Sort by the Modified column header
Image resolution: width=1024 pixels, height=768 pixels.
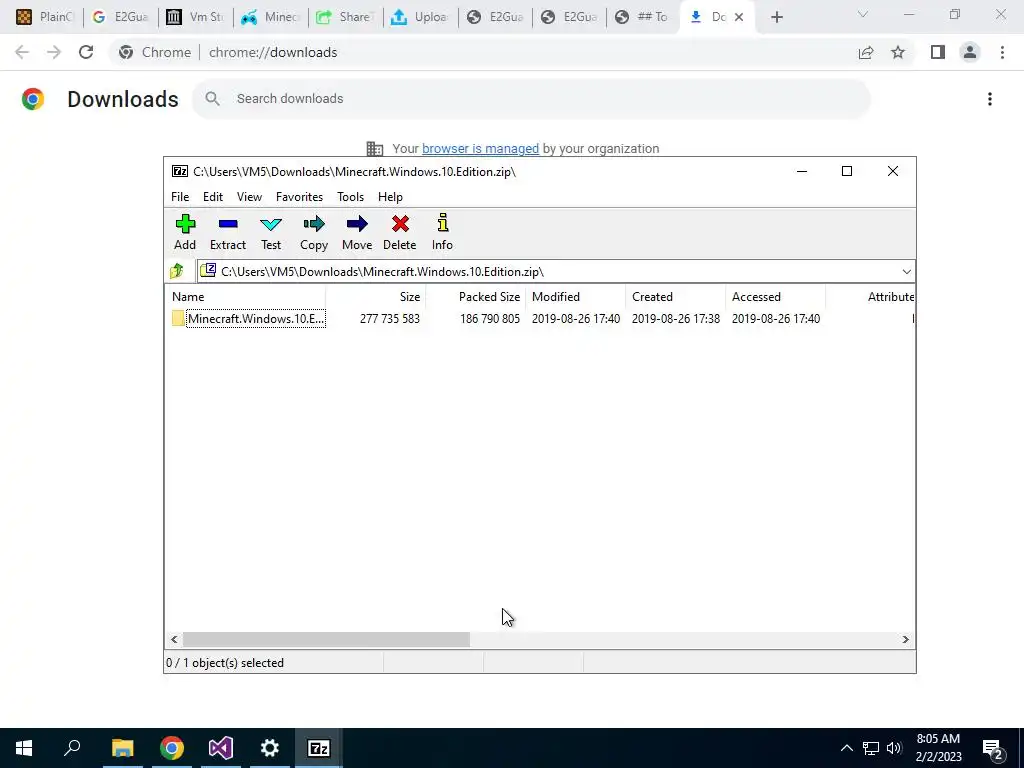(x=575, y=296)
